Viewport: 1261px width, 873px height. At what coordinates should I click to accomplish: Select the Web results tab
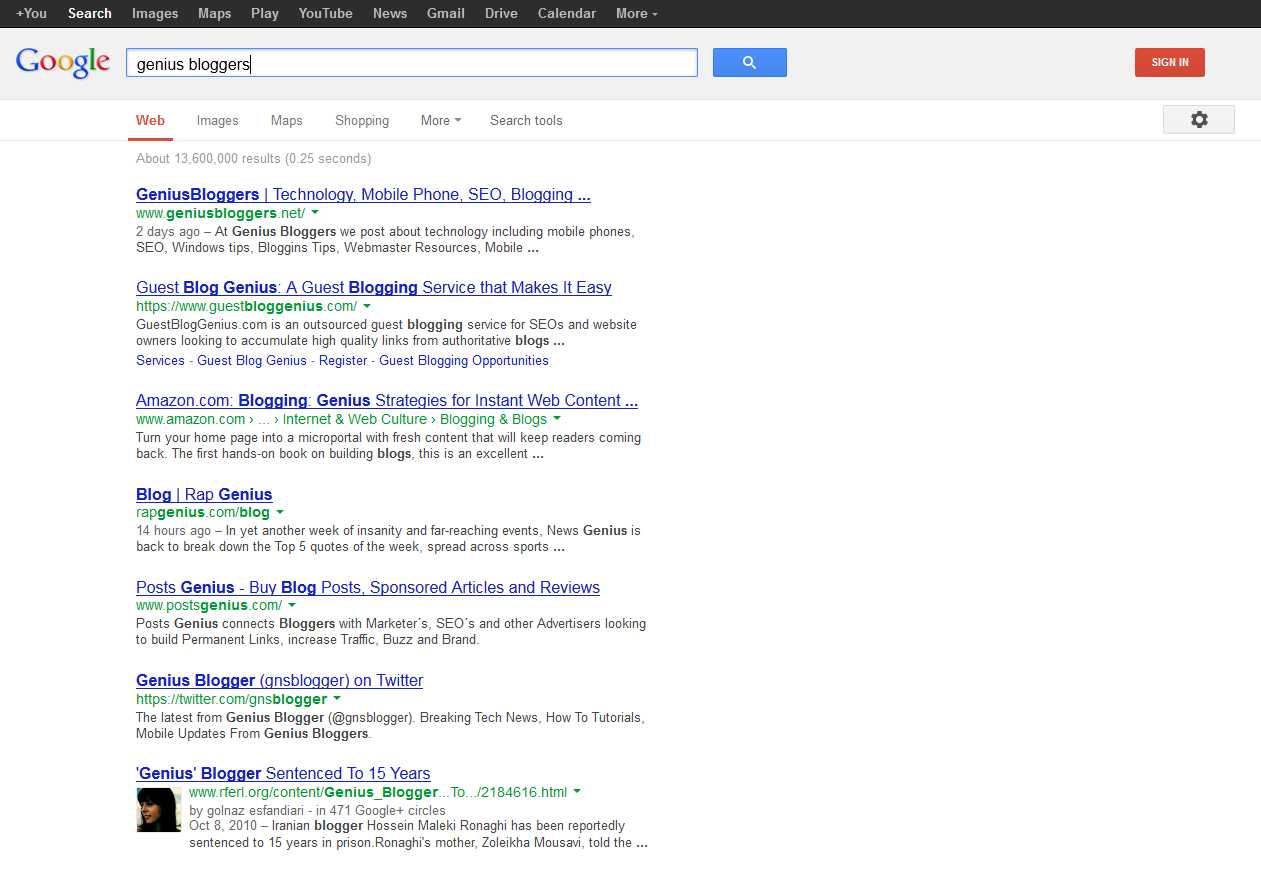tap(150, 120)
